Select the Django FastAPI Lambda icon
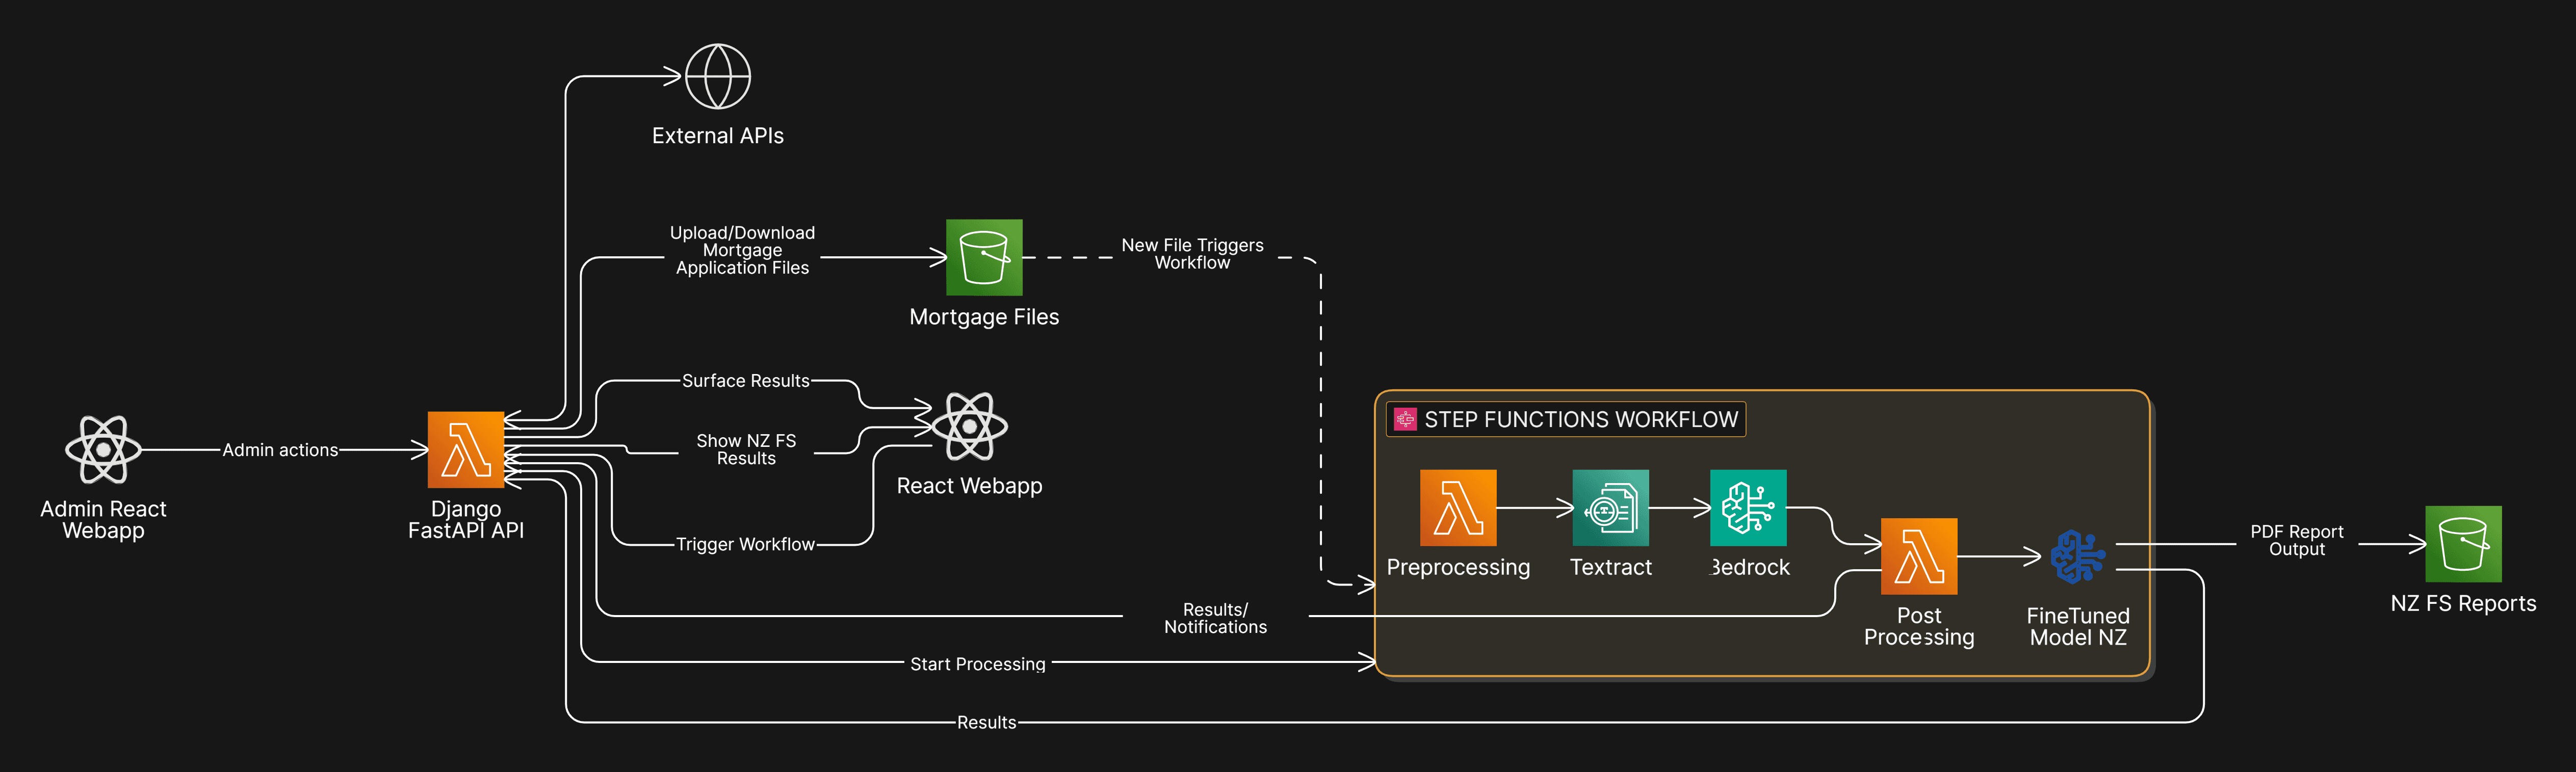 (466, 450)
